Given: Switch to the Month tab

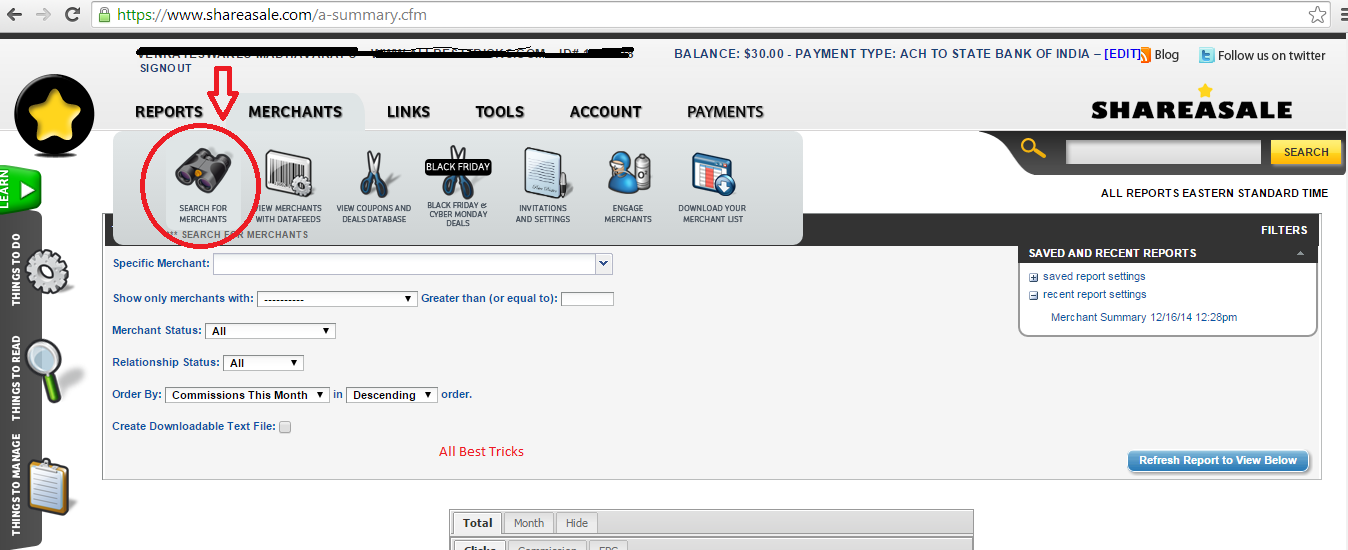Looking at the screenshot, I should click(x=529, y=523).
